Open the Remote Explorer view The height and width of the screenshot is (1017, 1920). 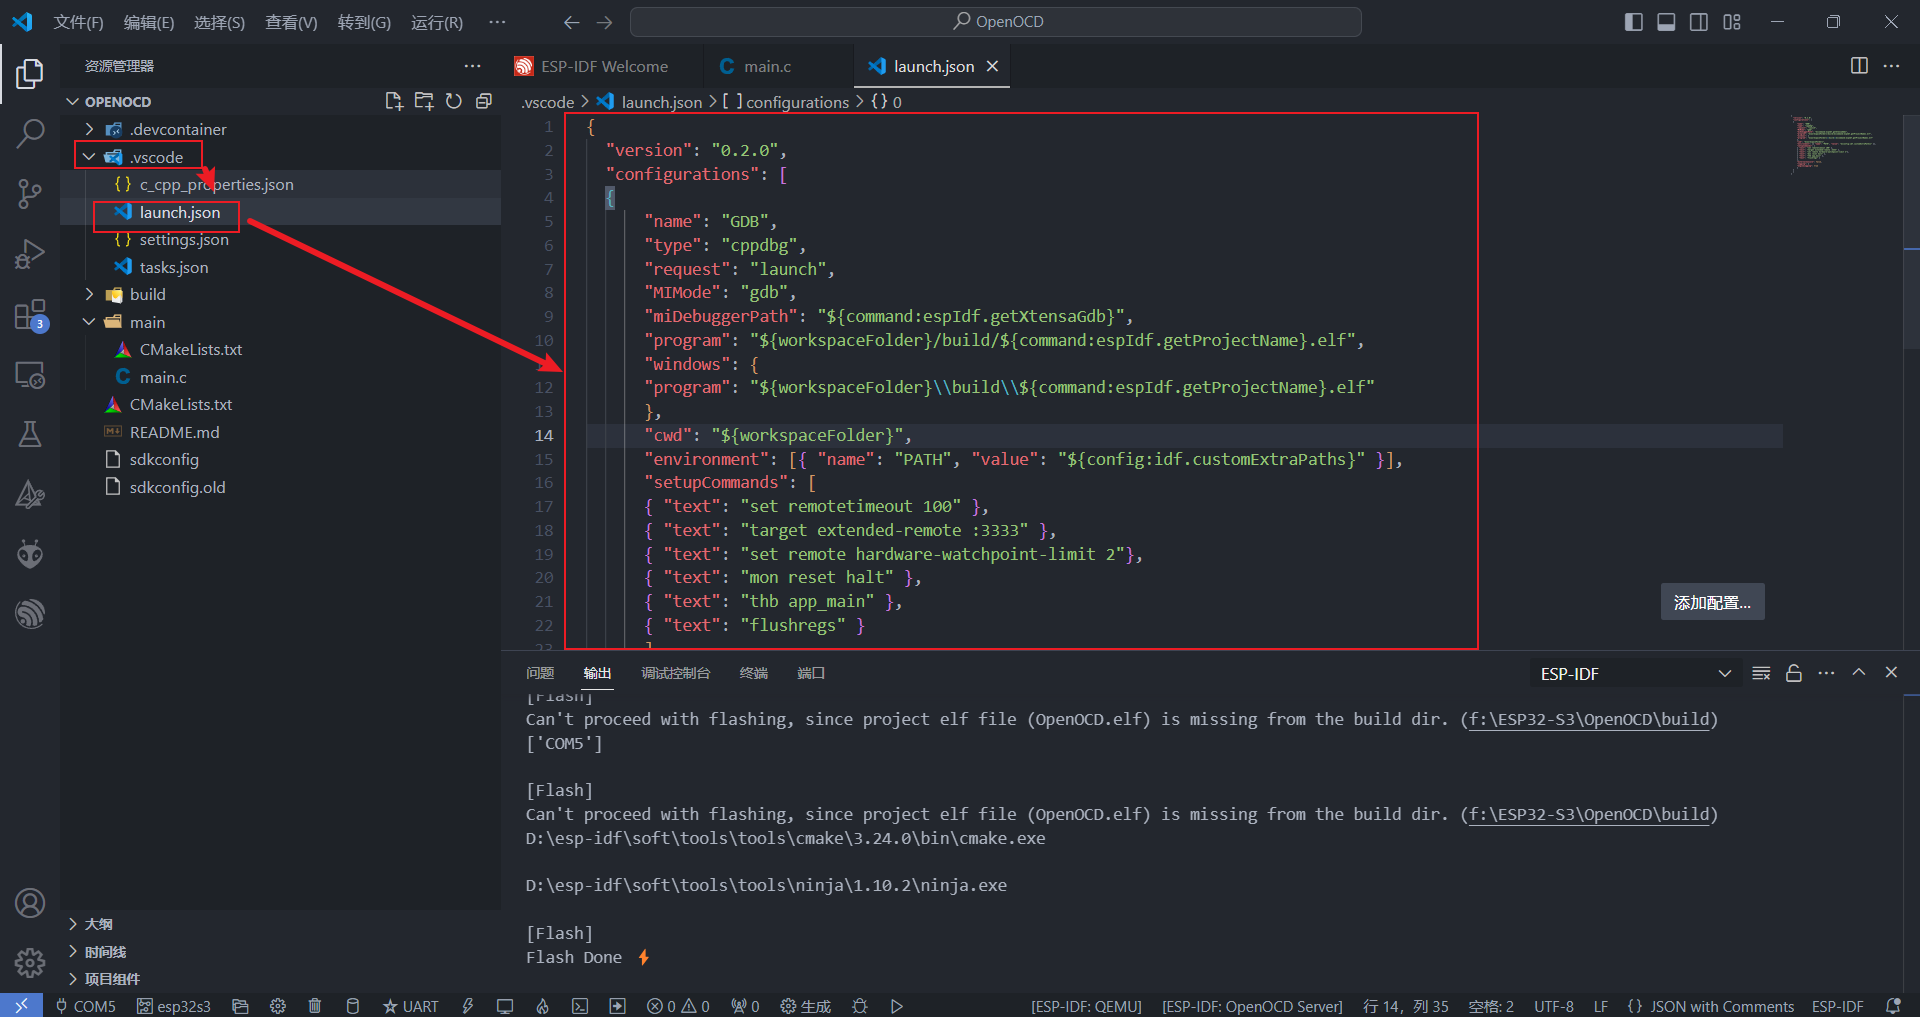coord(30,375)
